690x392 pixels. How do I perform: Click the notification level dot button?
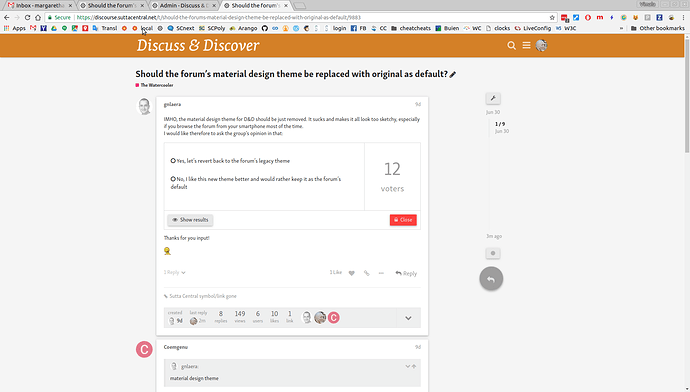(493, 253)
